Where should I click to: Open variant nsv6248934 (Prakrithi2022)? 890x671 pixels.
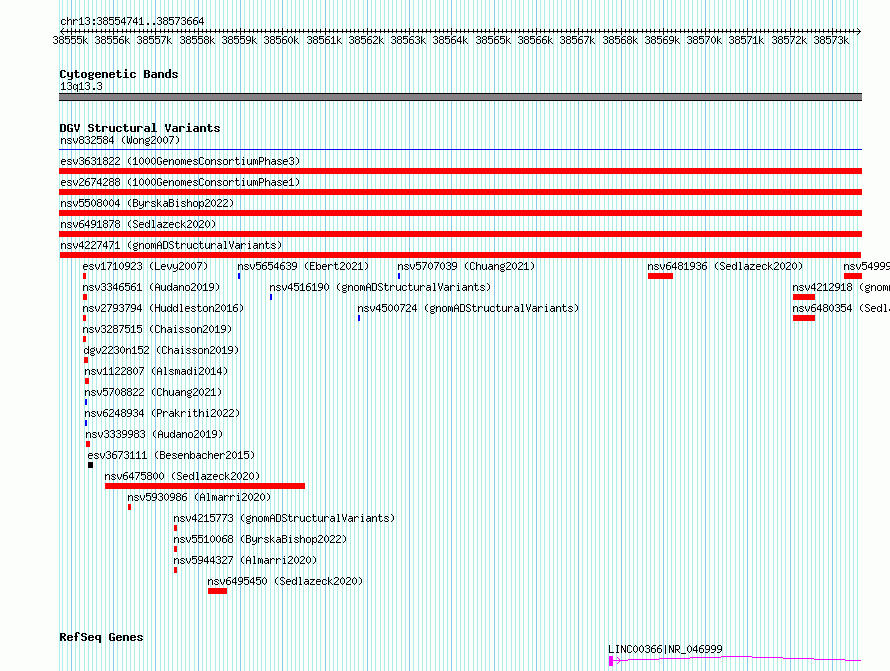162,413
